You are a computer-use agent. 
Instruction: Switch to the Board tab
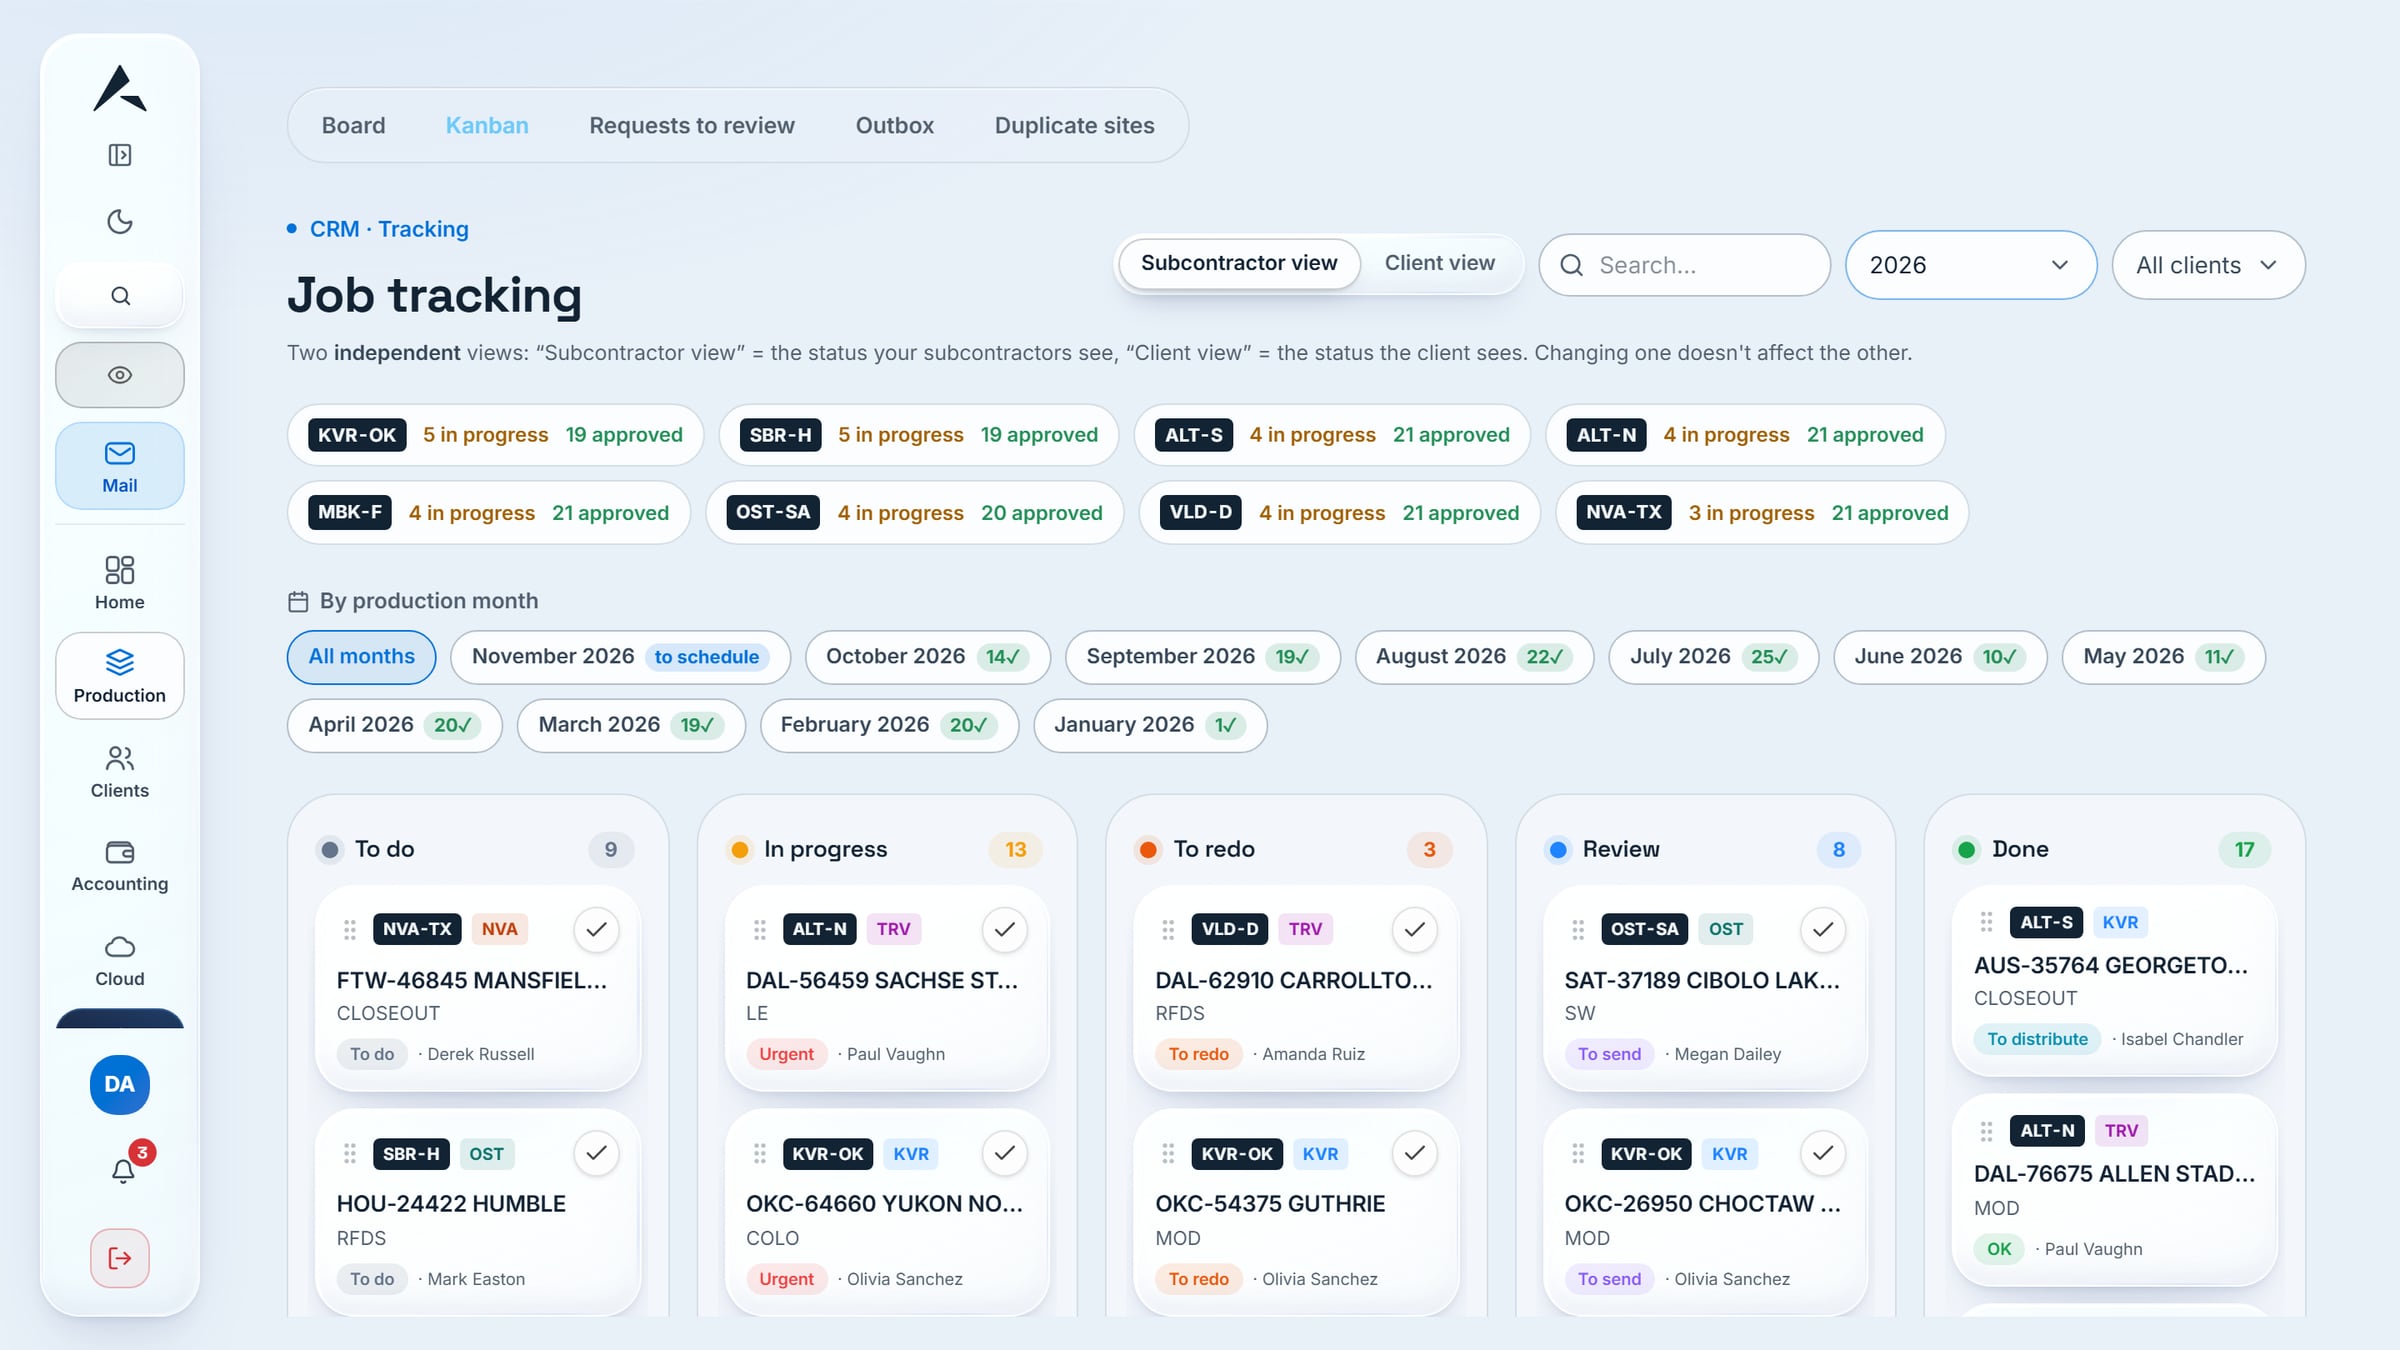tap(353, 126)
